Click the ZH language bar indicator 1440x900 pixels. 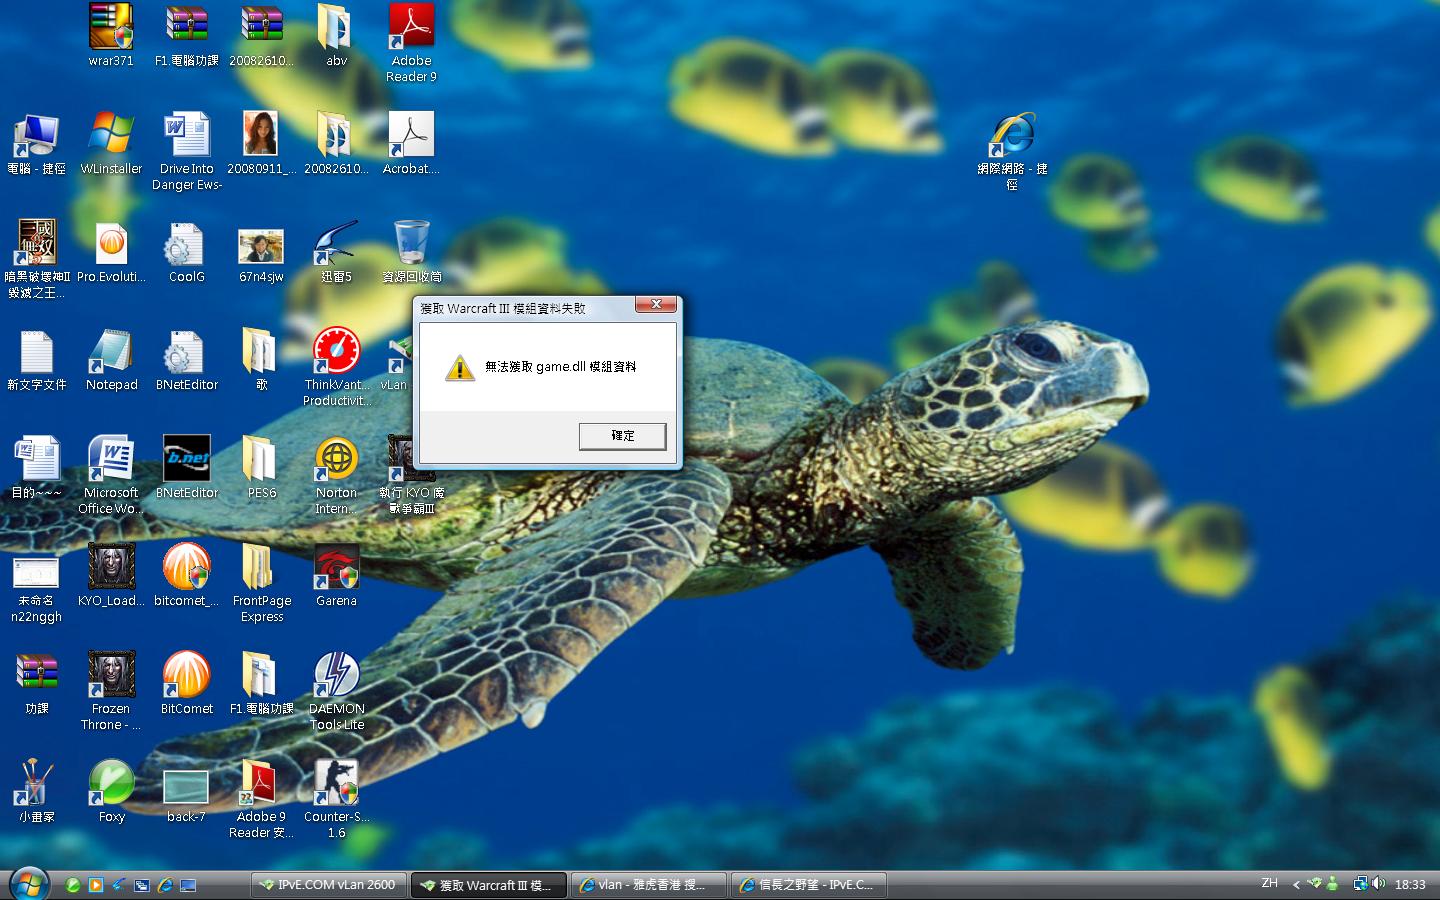click(1269, 883)
